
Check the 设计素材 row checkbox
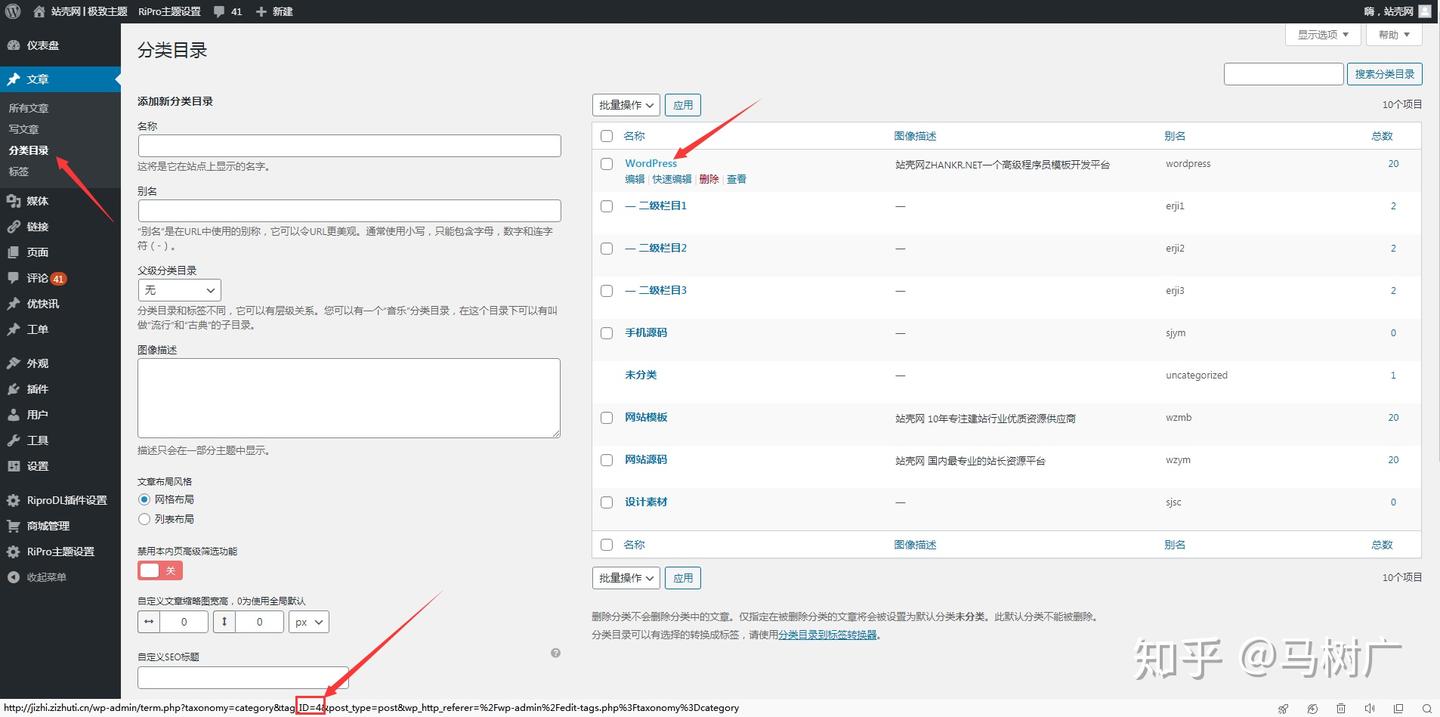pos(606,502)
